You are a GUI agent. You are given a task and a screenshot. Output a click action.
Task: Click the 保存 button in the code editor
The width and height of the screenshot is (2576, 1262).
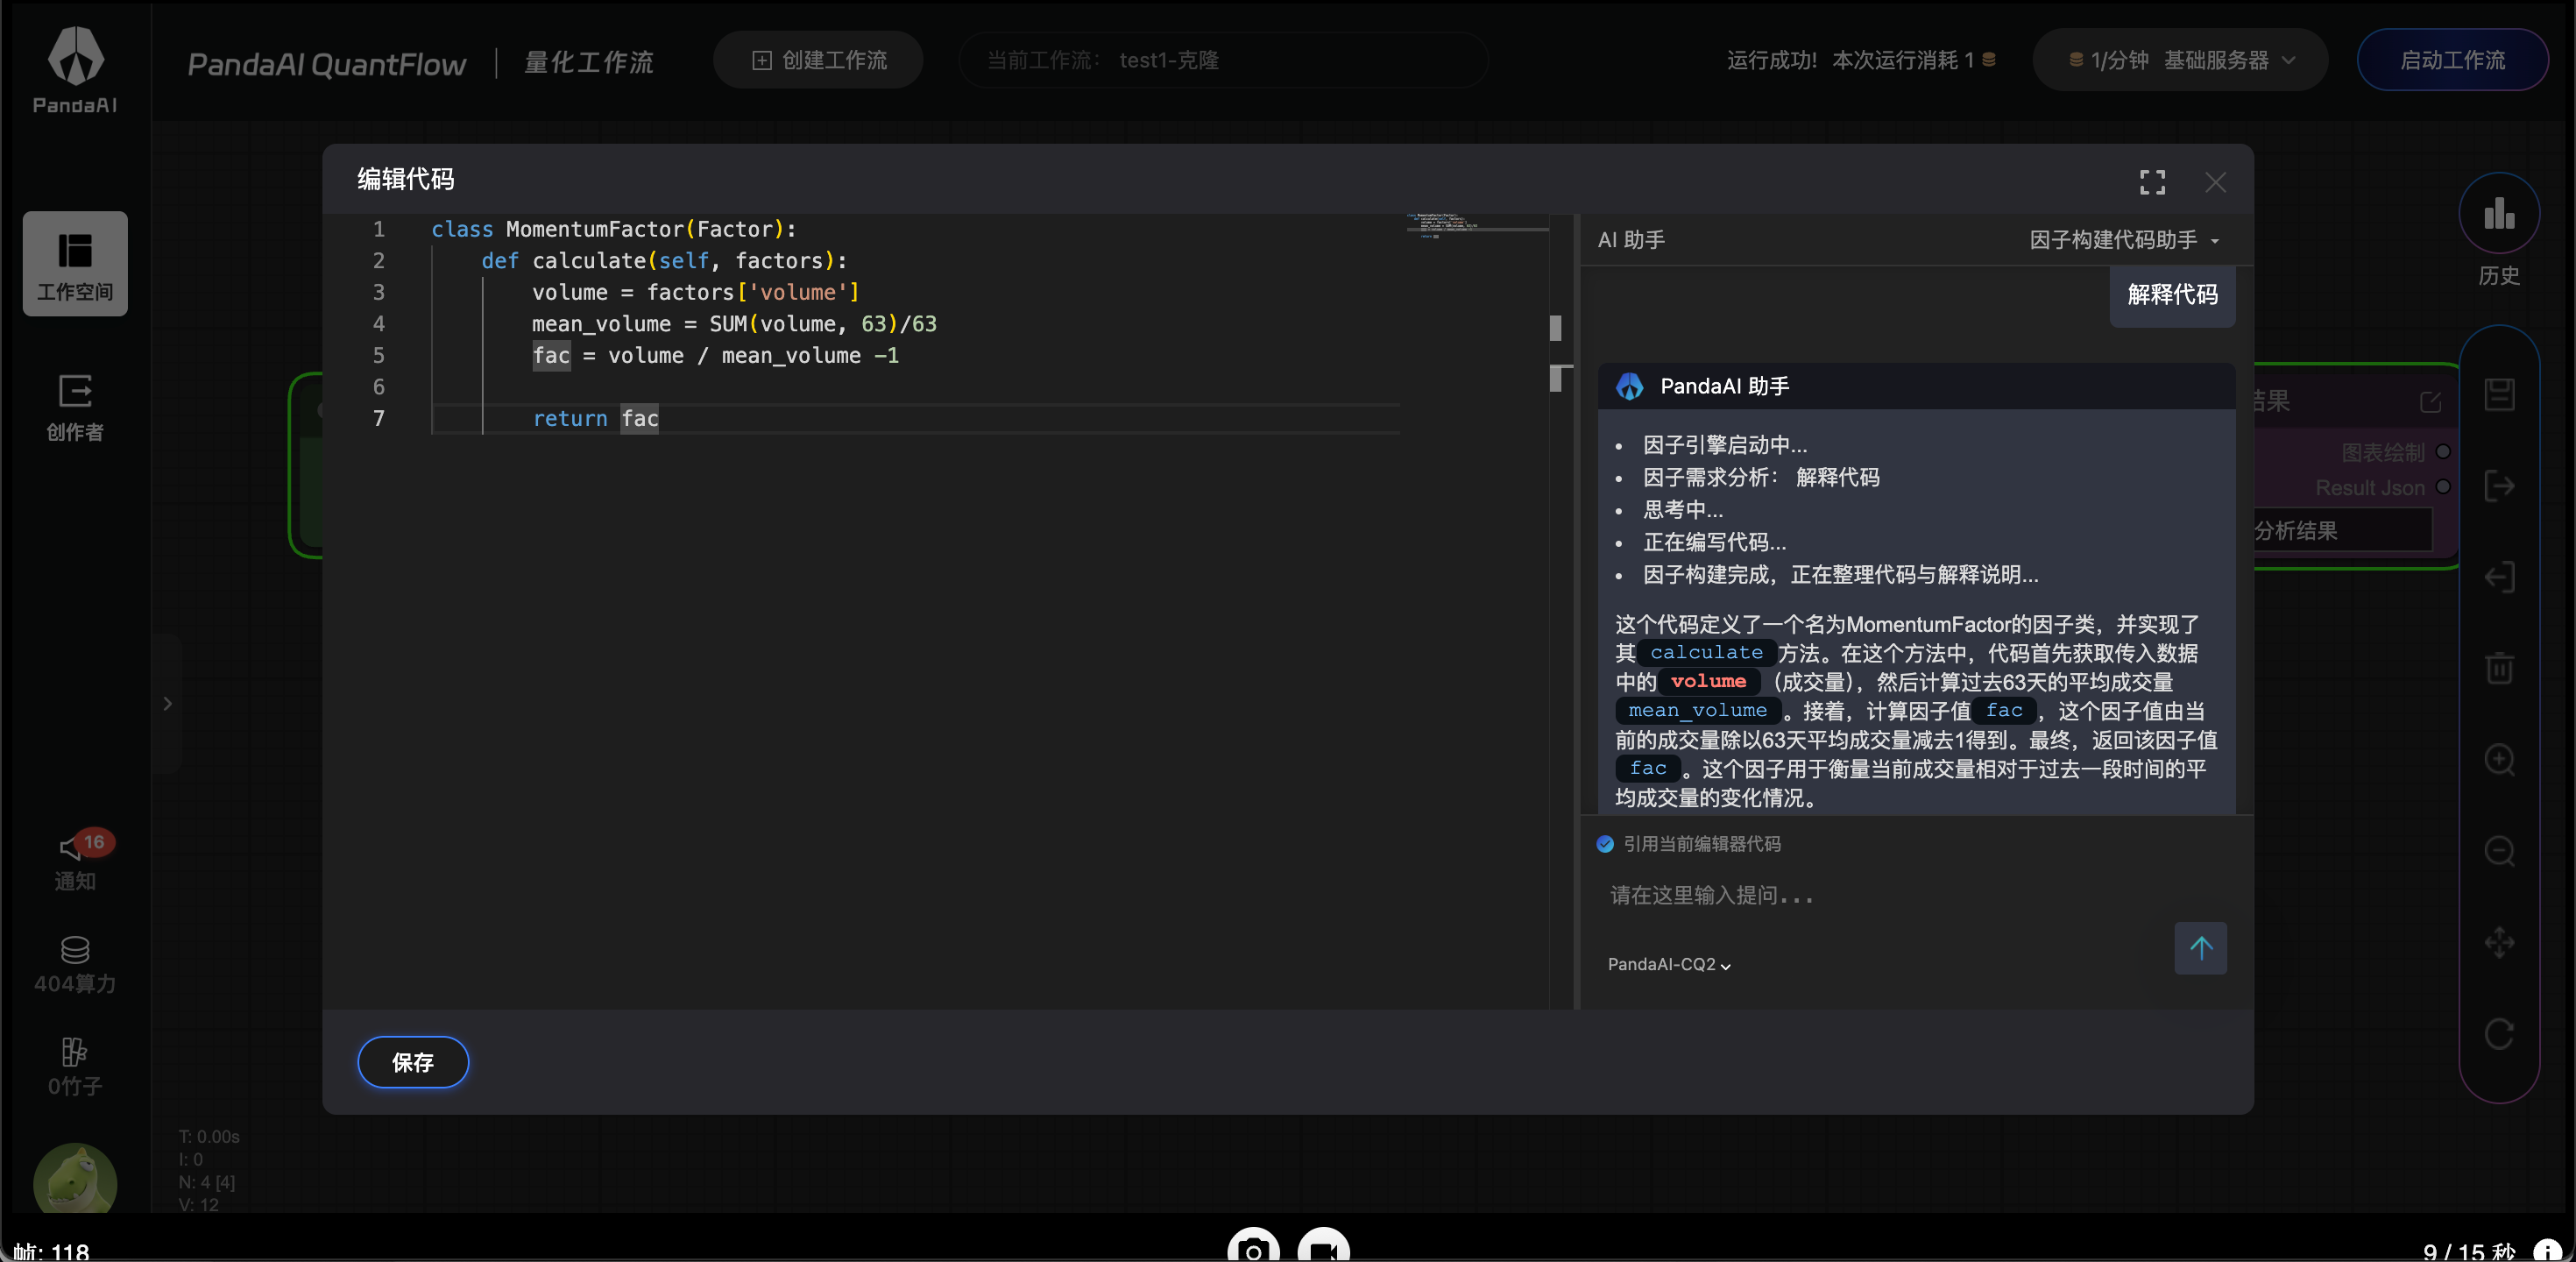413,1062
